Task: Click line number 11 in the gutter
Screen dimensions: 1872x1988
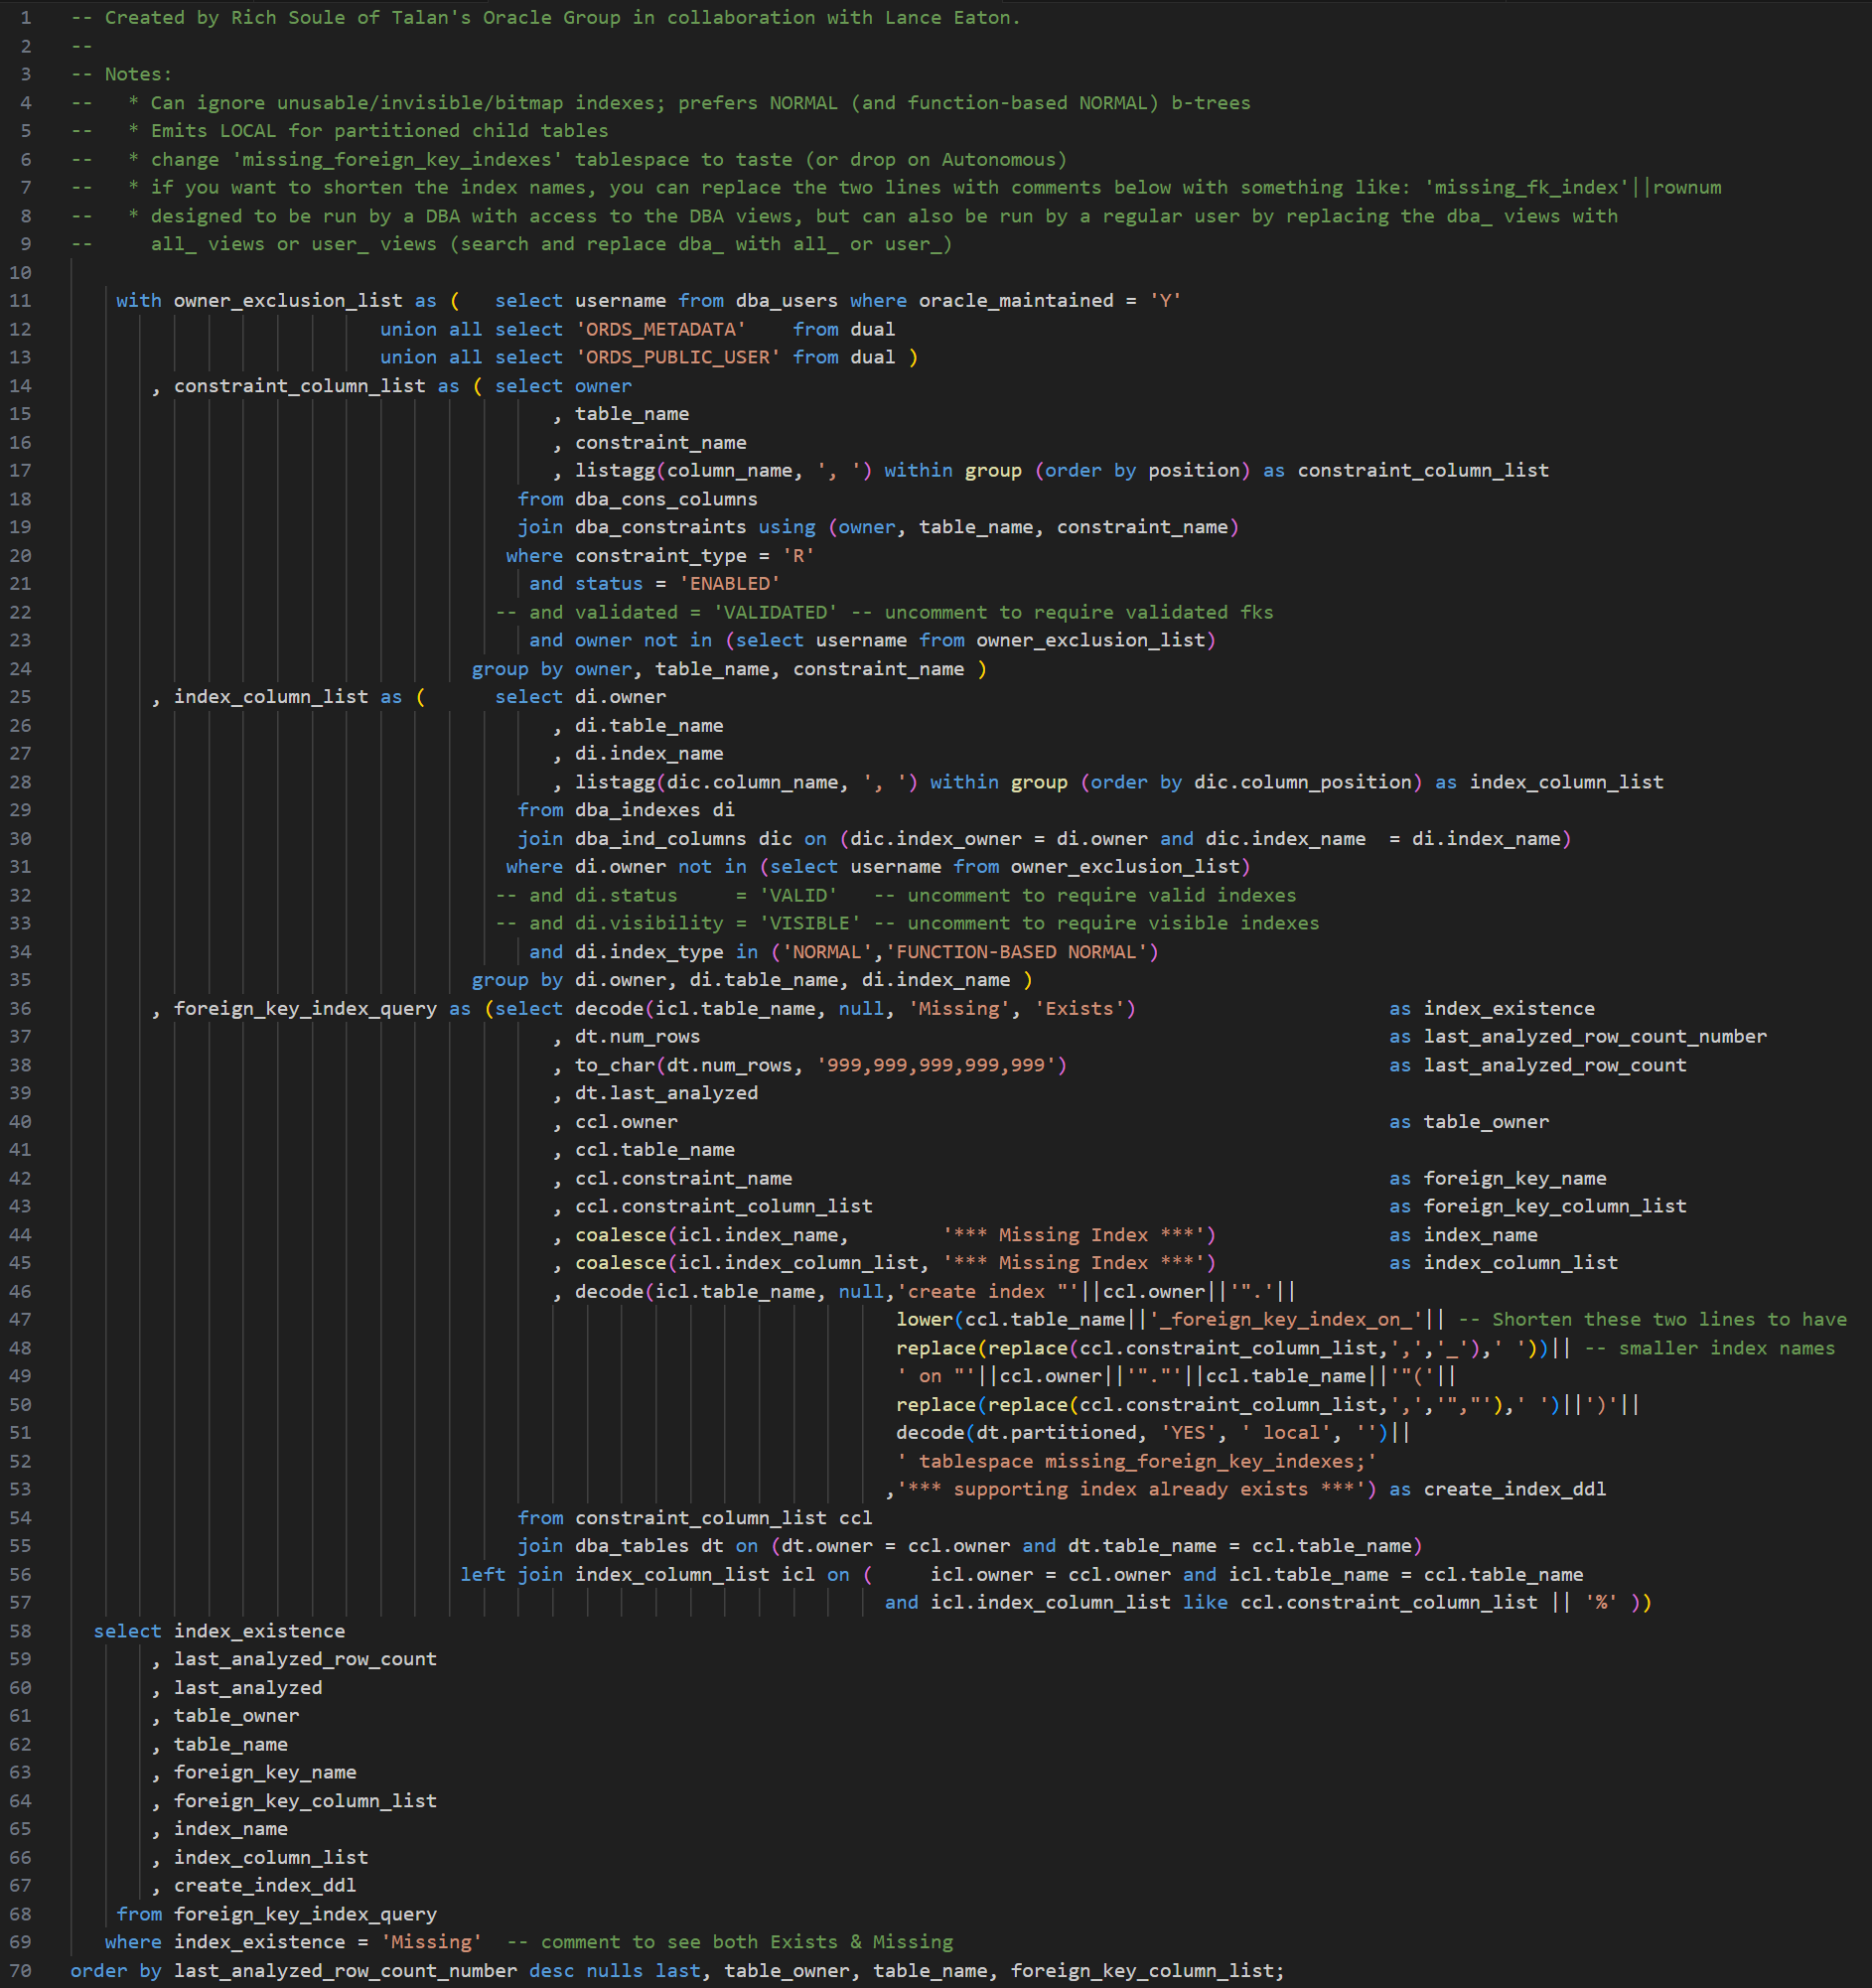Action: [x=21, y=300]
